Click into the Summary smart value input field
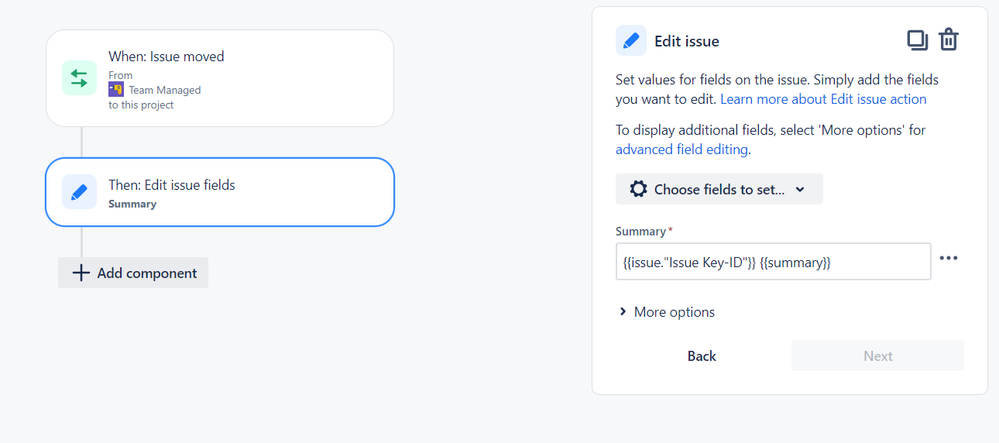 pyautogui.click(x=773, y=261)
